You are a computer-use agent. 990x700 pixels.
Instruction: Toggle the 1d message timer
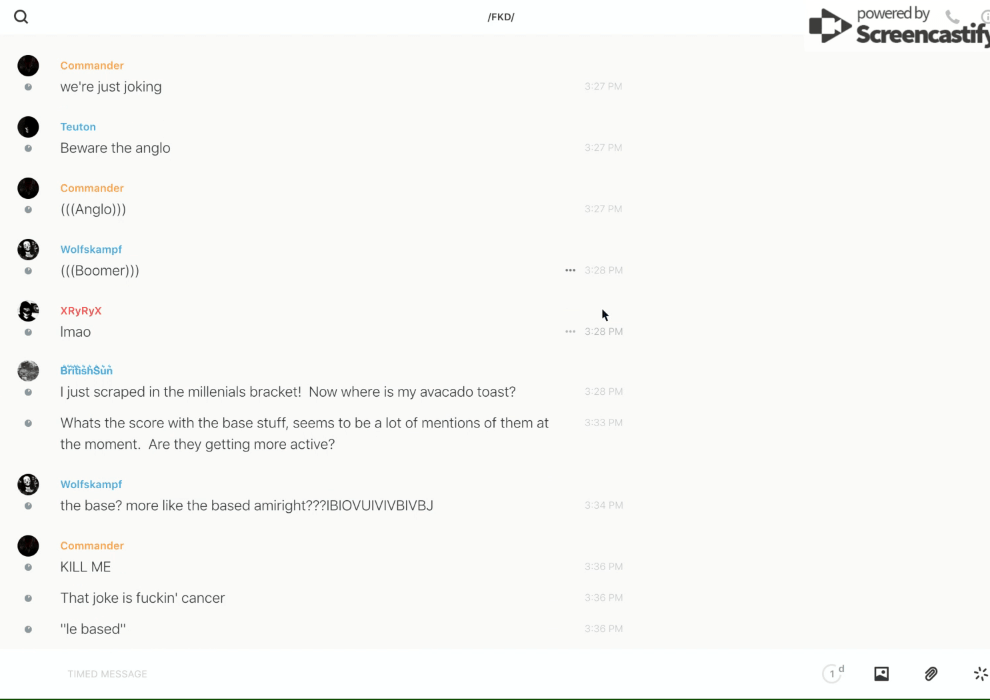coord(833,674)
